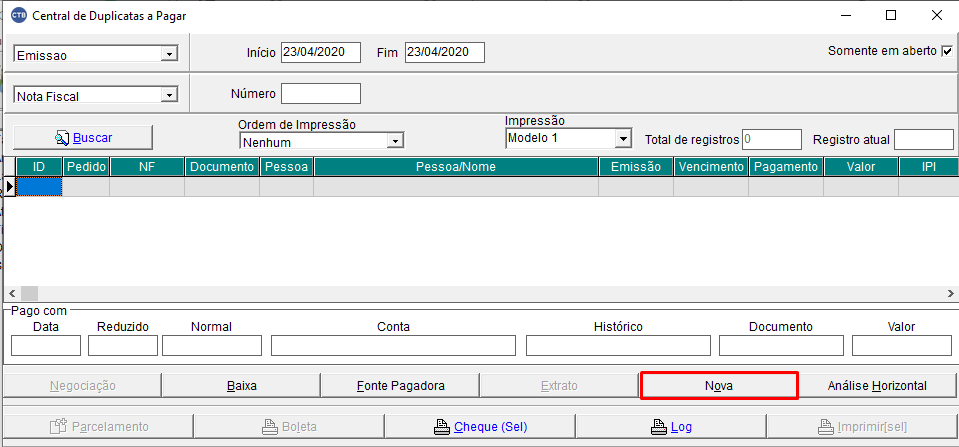Click the Nova button
Image resolution: width=959 pixels, height=447 pixels.
[x=718, y=385]
